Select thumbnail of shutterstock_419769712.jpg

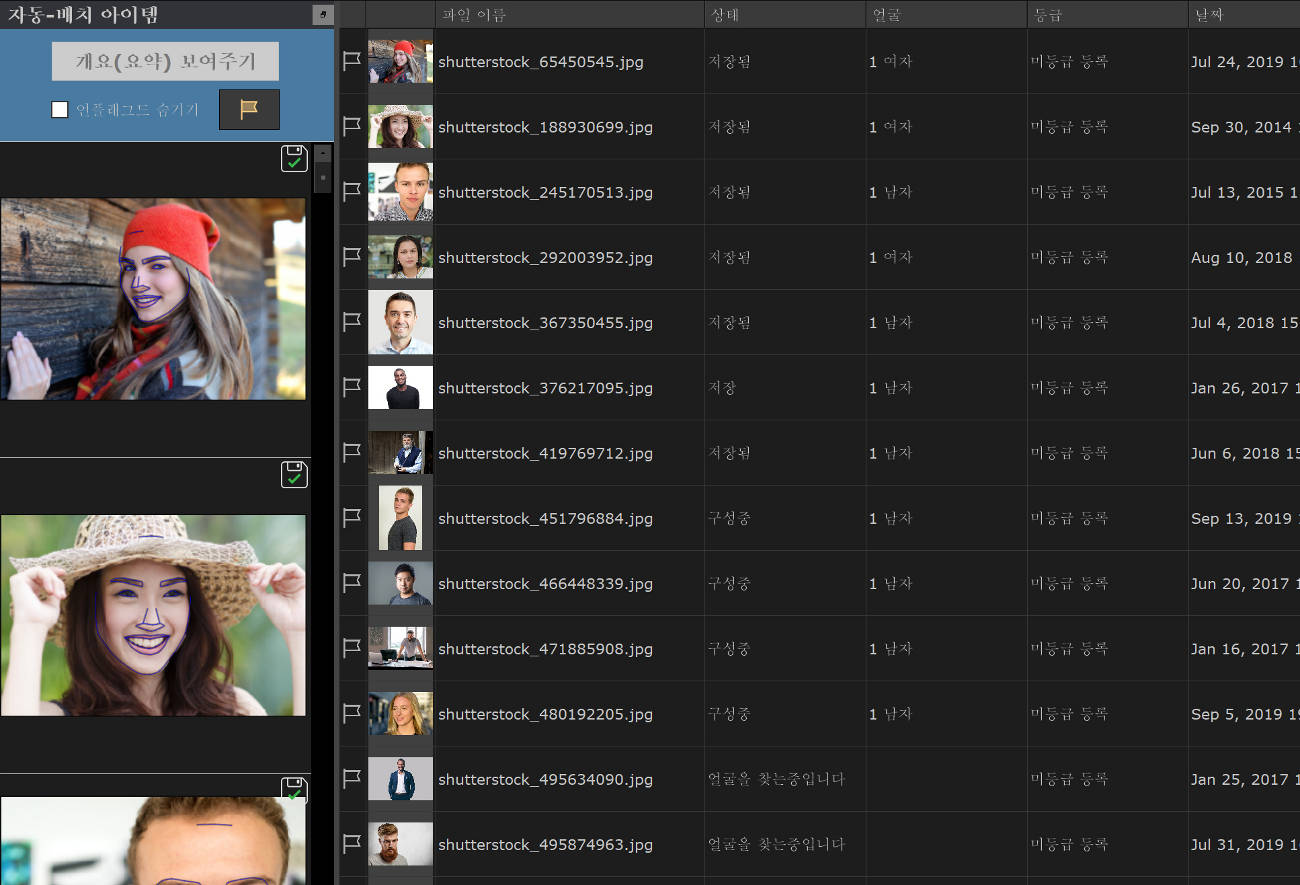pos(400,452)
